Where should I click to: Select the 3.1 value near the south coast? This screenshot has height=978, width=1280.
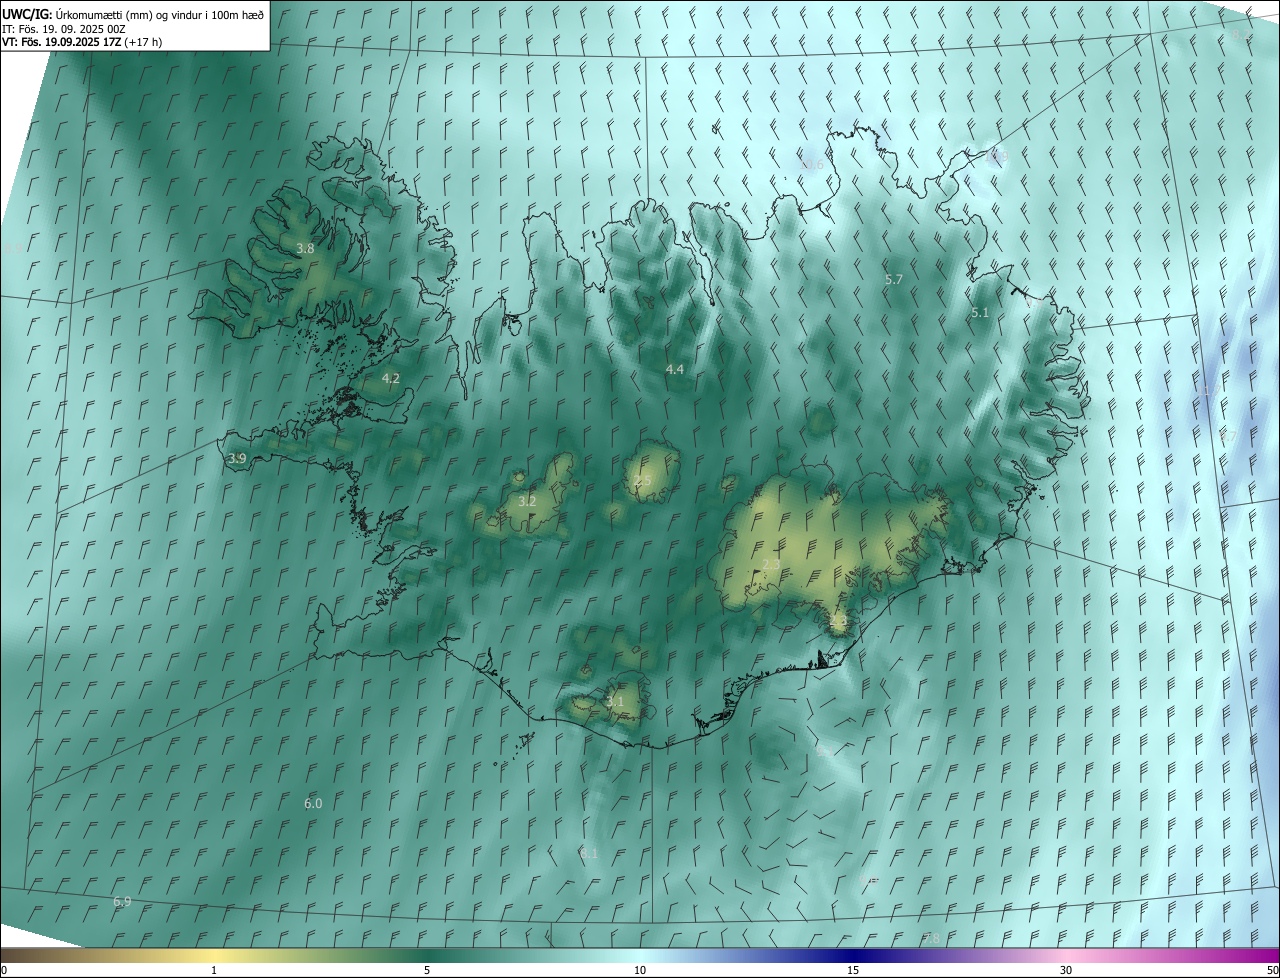[615, 701]
